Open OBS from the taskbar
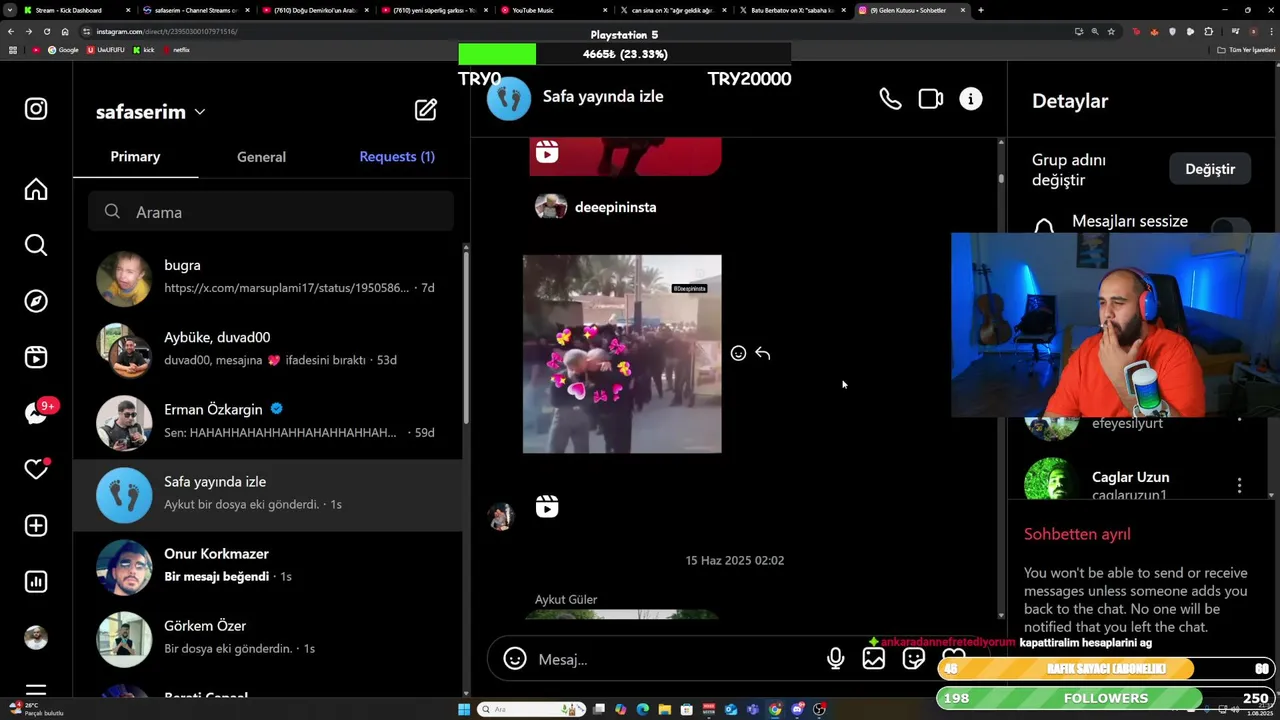This screenshot has width=1280, height=720. point(819,710)
